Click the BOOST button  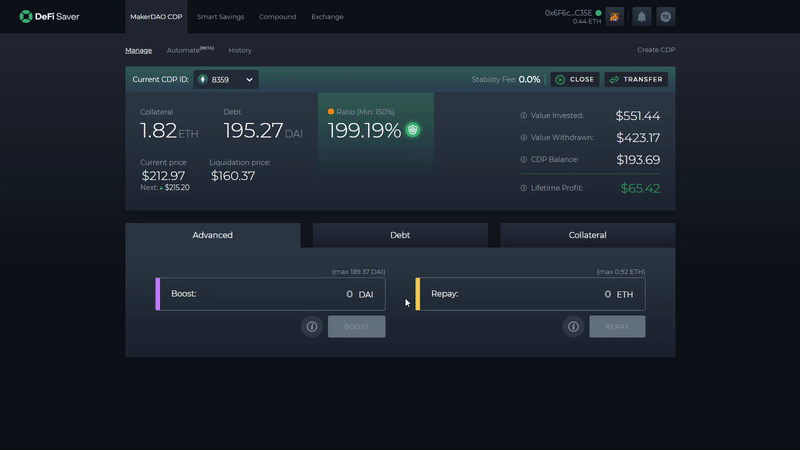pos(357,327)
